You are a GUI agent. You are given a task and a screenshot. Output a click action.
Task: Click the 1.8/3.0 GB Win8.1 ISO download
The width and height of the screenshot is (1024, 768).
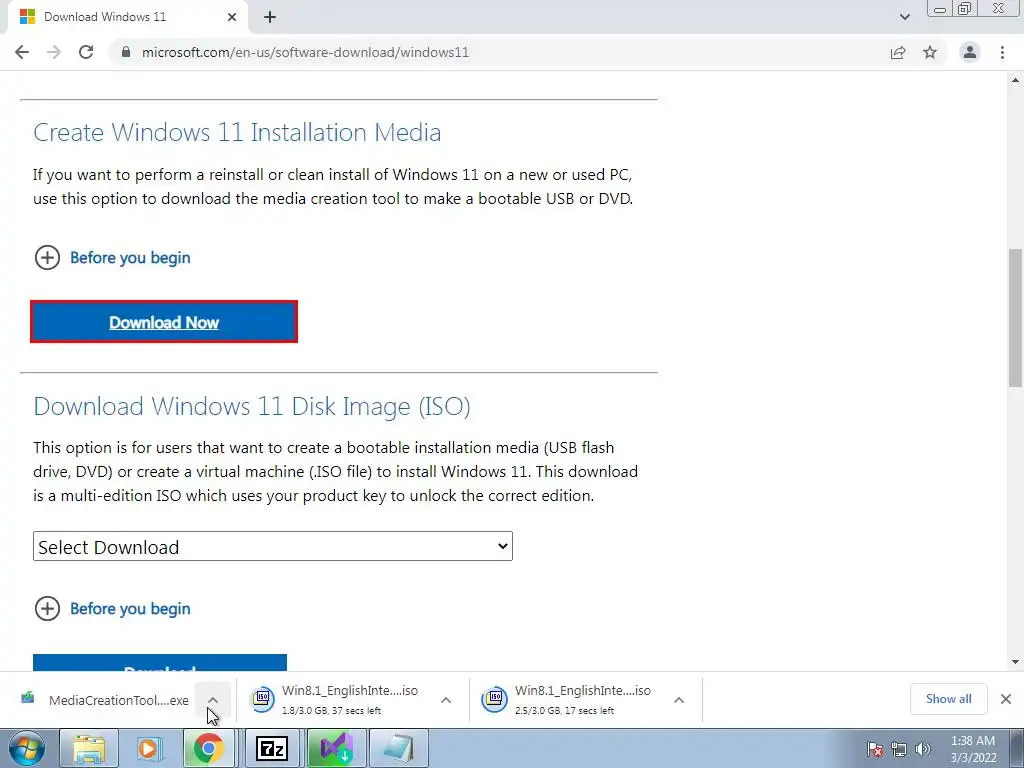pyautogui.click(x=336, y=700)
